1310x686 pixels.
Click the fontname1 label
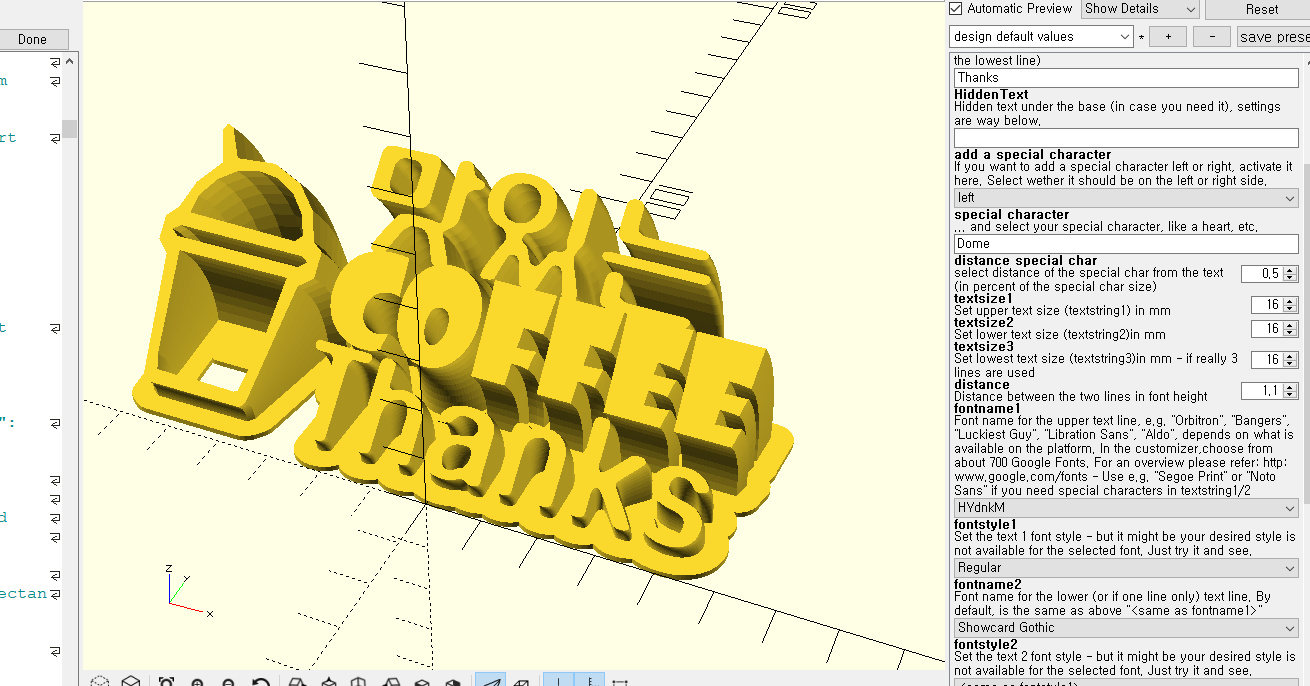pos(987,409)
